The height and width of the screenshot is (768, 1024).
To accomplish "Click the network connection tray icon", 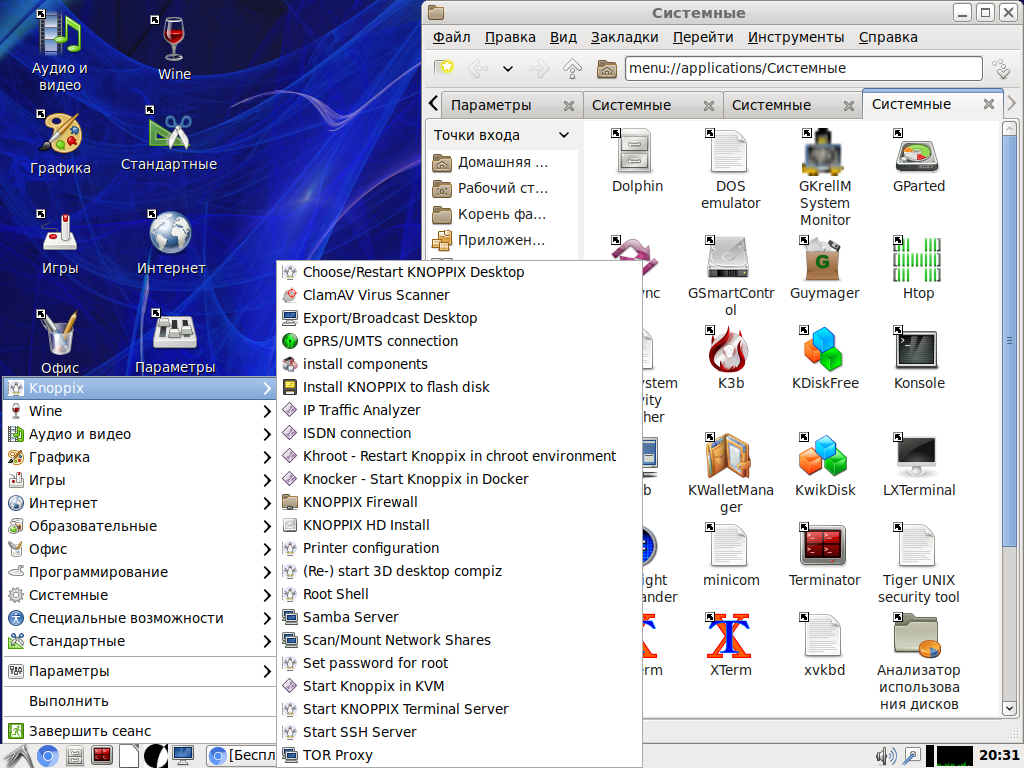I will click(x=910, y=756).
